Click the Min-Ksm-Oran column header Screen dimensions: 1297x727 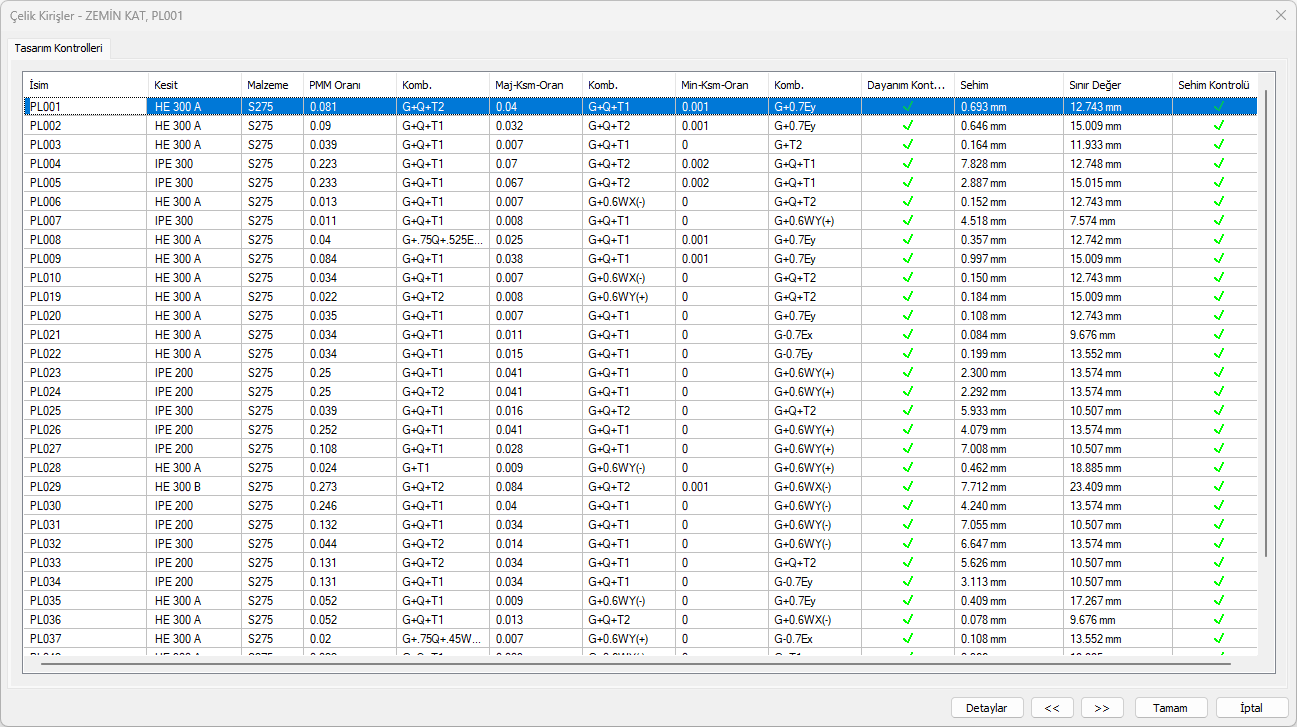(x=722, y=85)
